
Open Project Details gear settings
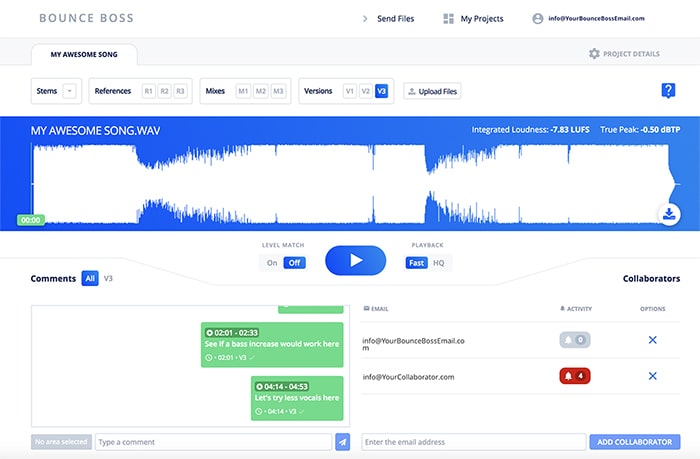pos(624,54)
